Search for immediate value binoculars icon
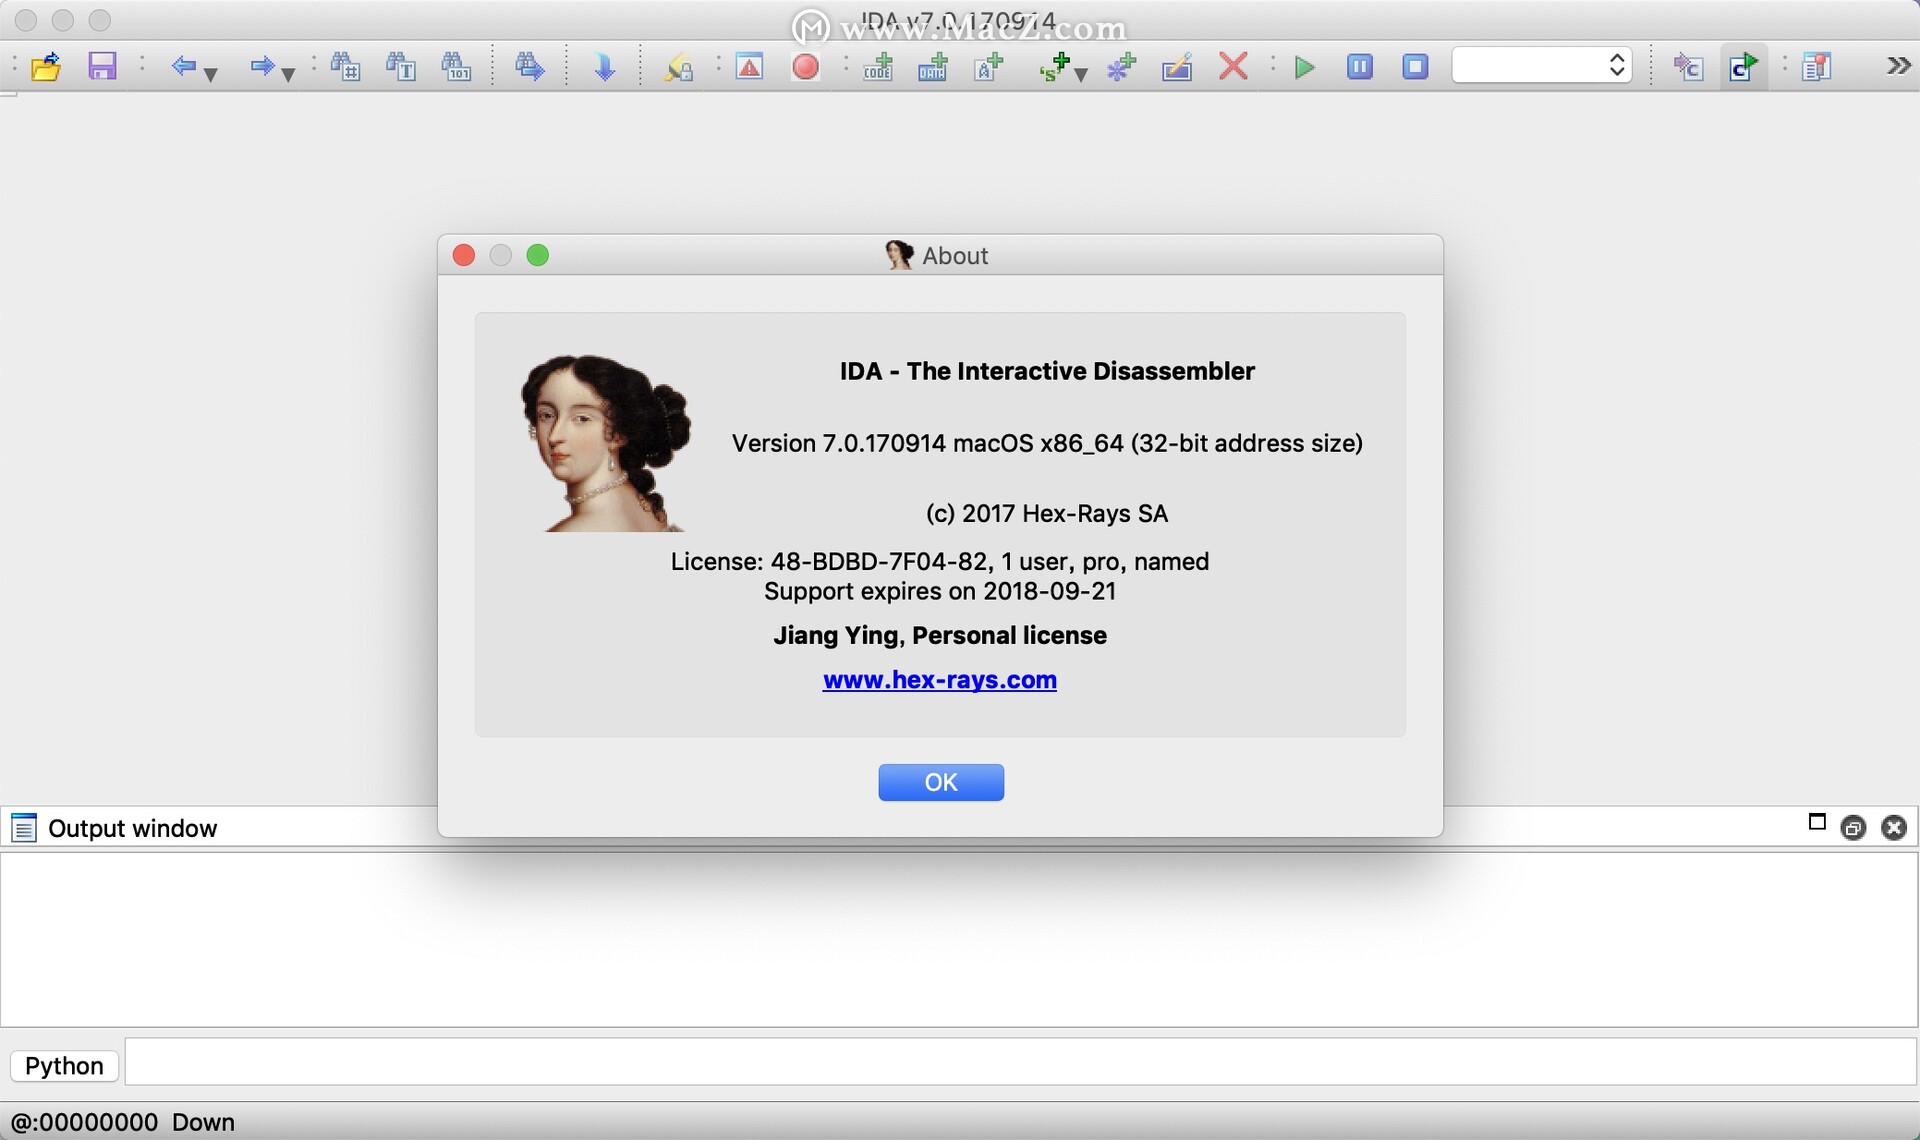Viewport: 1920px width, 1140px height. coord(346,67)
